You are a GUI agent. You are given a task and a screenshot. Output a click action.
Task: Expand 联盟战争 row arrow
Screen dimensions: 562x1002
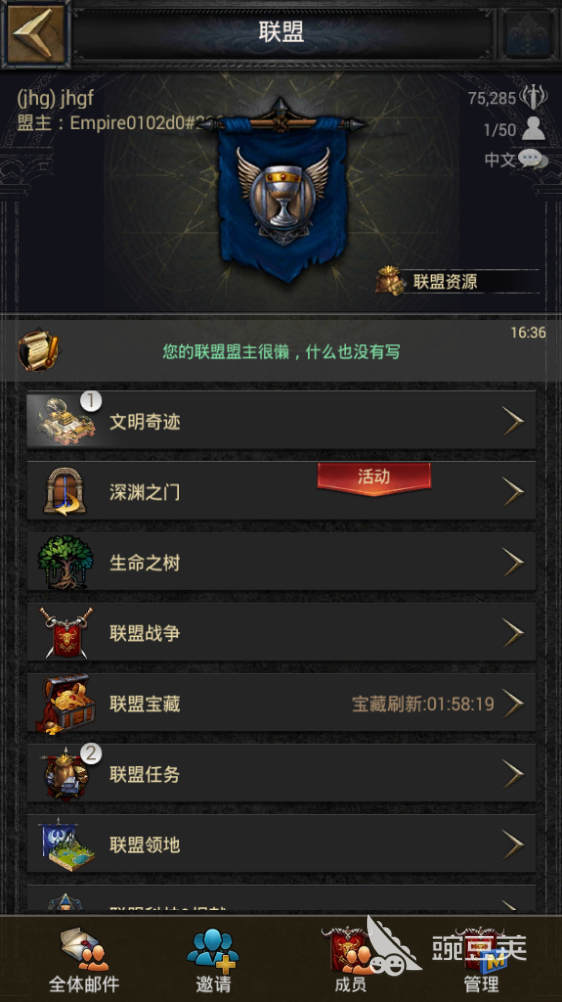tap(513, 633)
